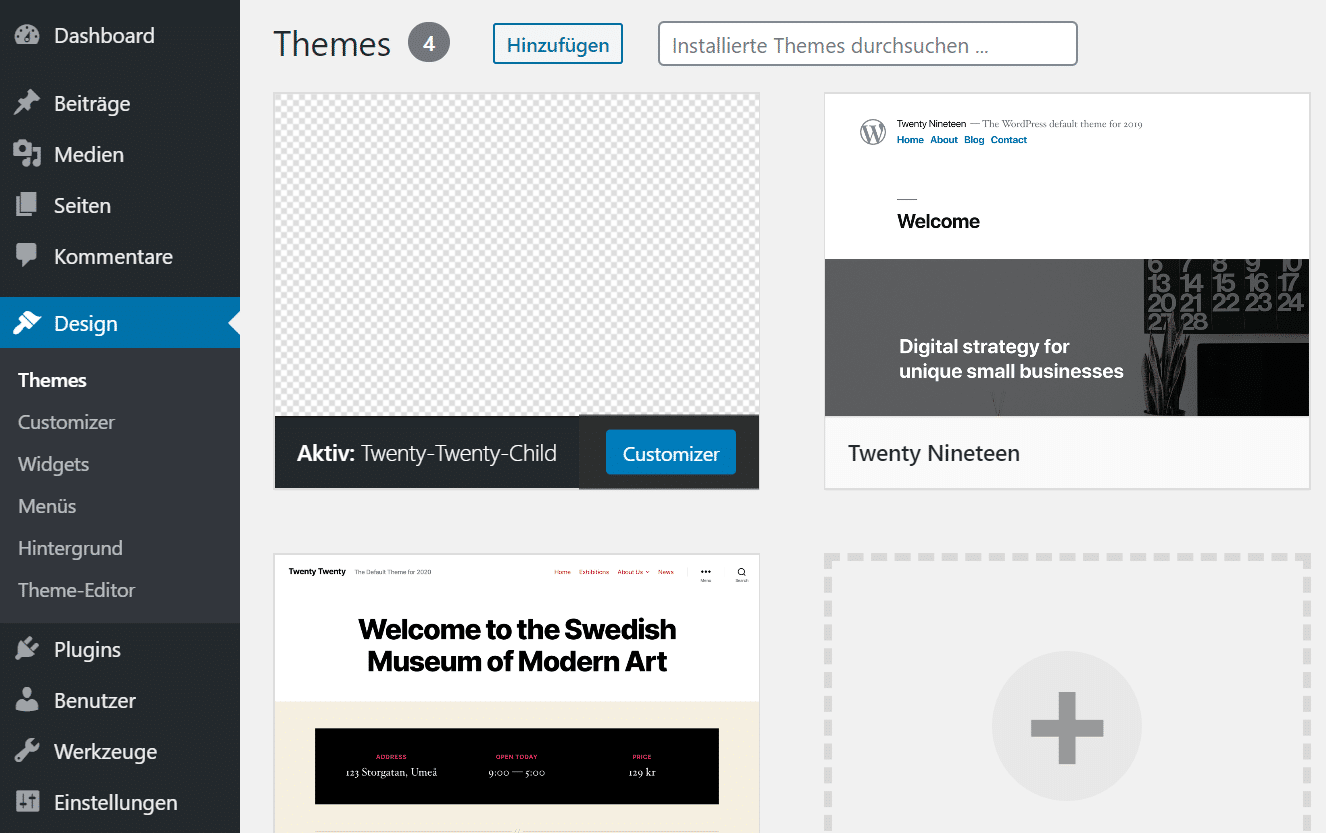Click the Medien media icon
This screenshot has height=833, width=1326.
click(27, 154)
